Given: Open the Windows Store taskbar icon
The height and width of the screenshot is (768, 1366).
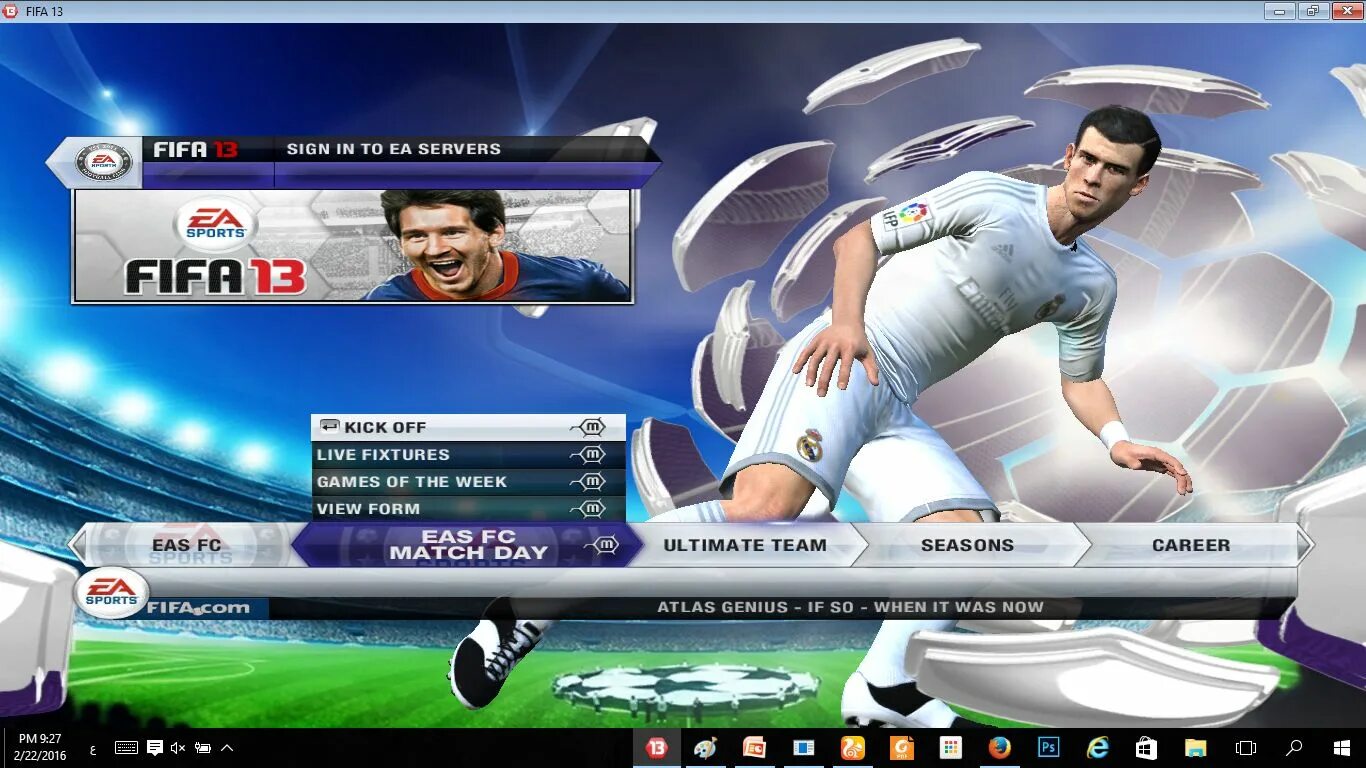Looking at the screenshot, I should (1146, 747).
